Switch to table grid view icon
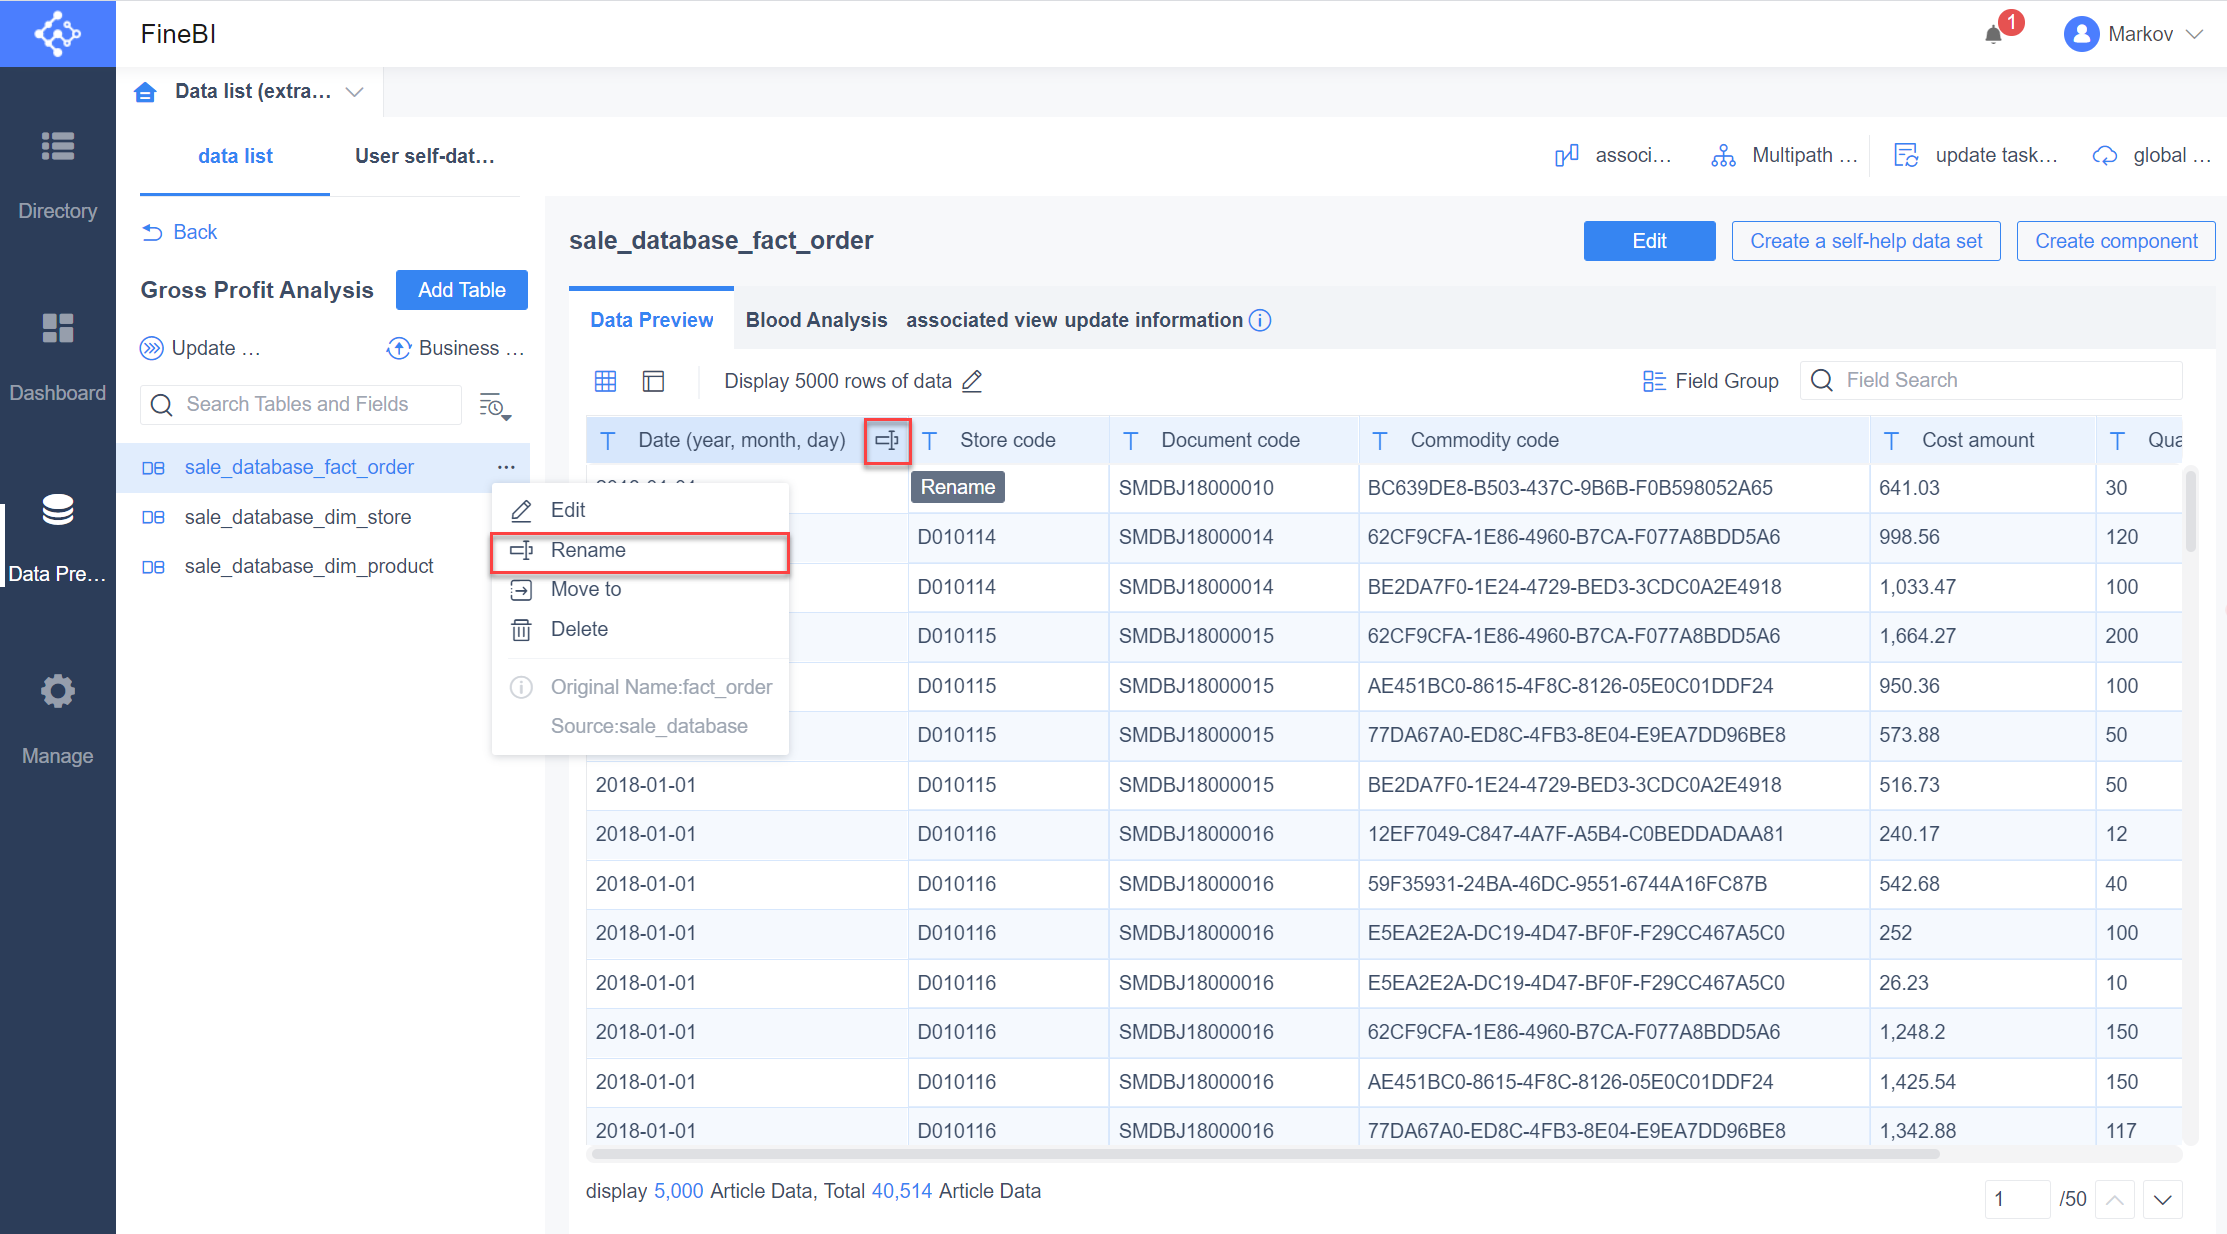 (x=605, y=381)
